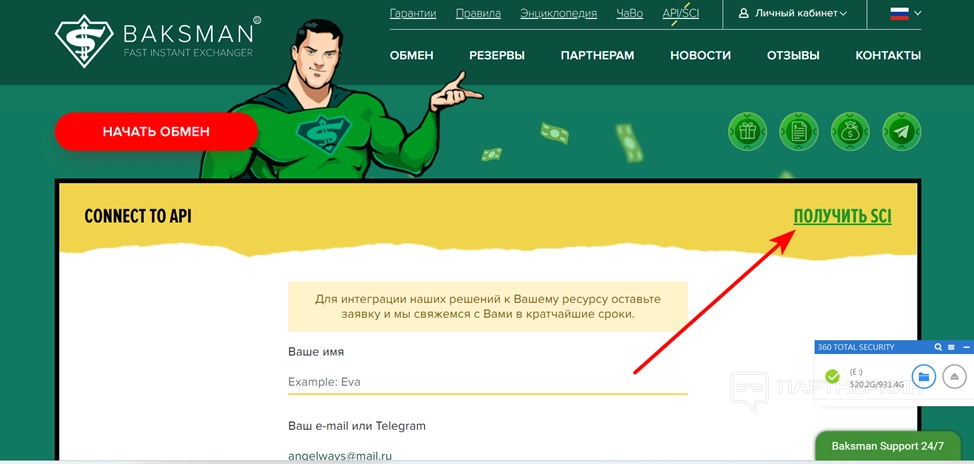Go to the РЕЗЕРВЫ section
Image resolution: width=974 pixels, height=464 pixels.
[x=497, y=55]
